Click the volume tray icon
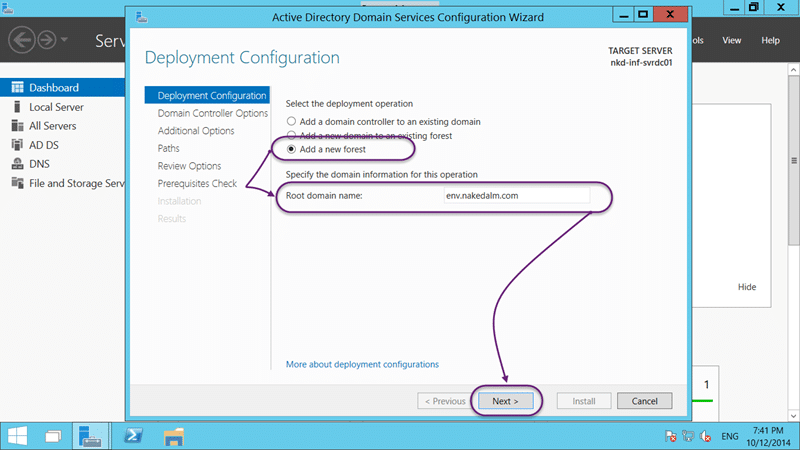Image resolution: width=800 pixels, height=450 pixels. click(706, 436)
